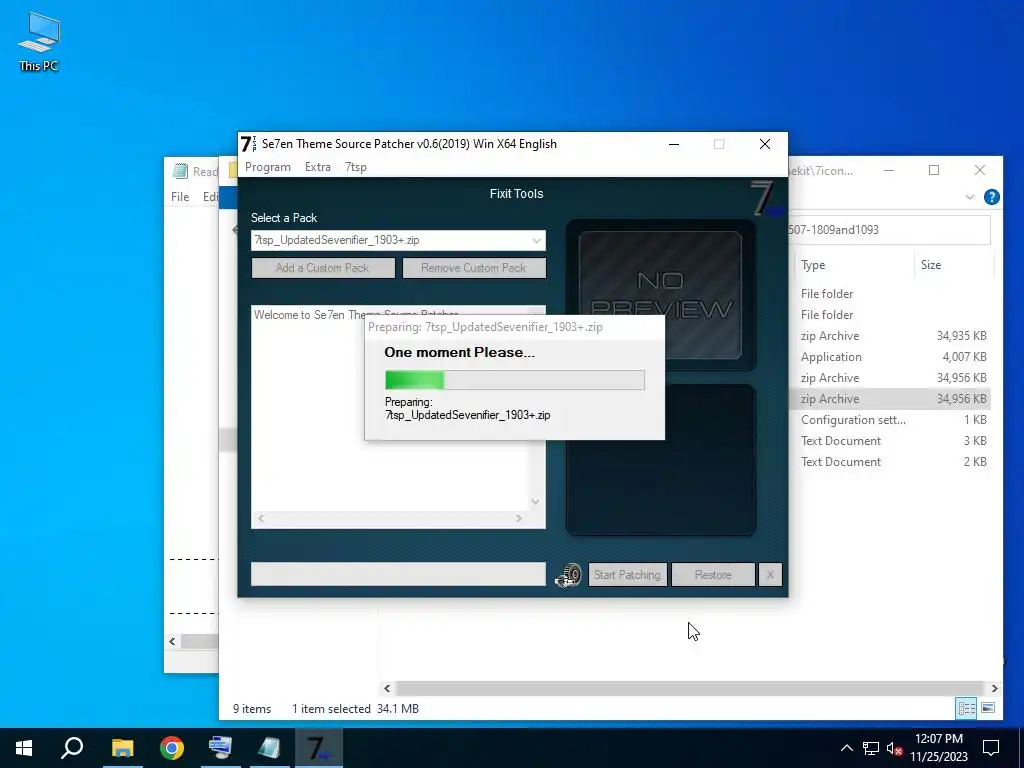Click Remove Custom Pack button
1024x768 pixels.
(x=474, y=268)
